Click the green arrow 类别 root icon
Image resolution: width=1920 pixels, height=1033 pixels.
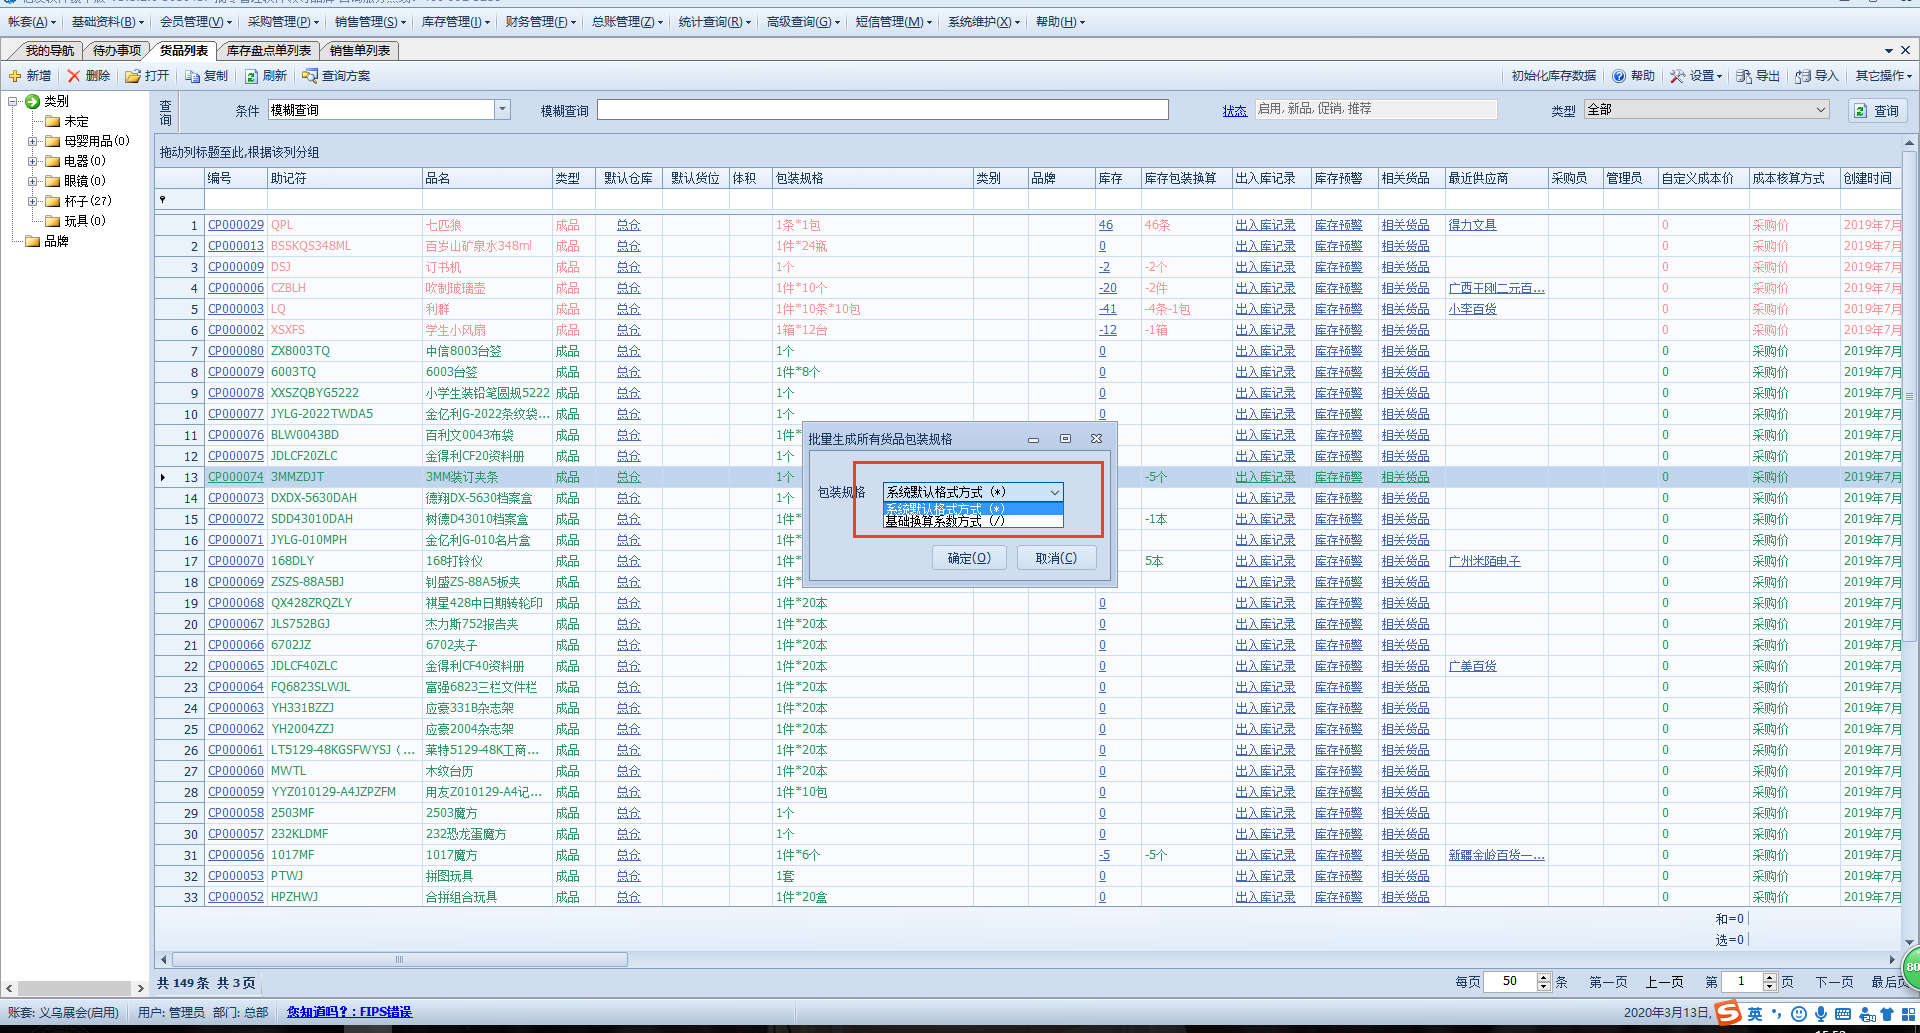click(x=32, y=101)
